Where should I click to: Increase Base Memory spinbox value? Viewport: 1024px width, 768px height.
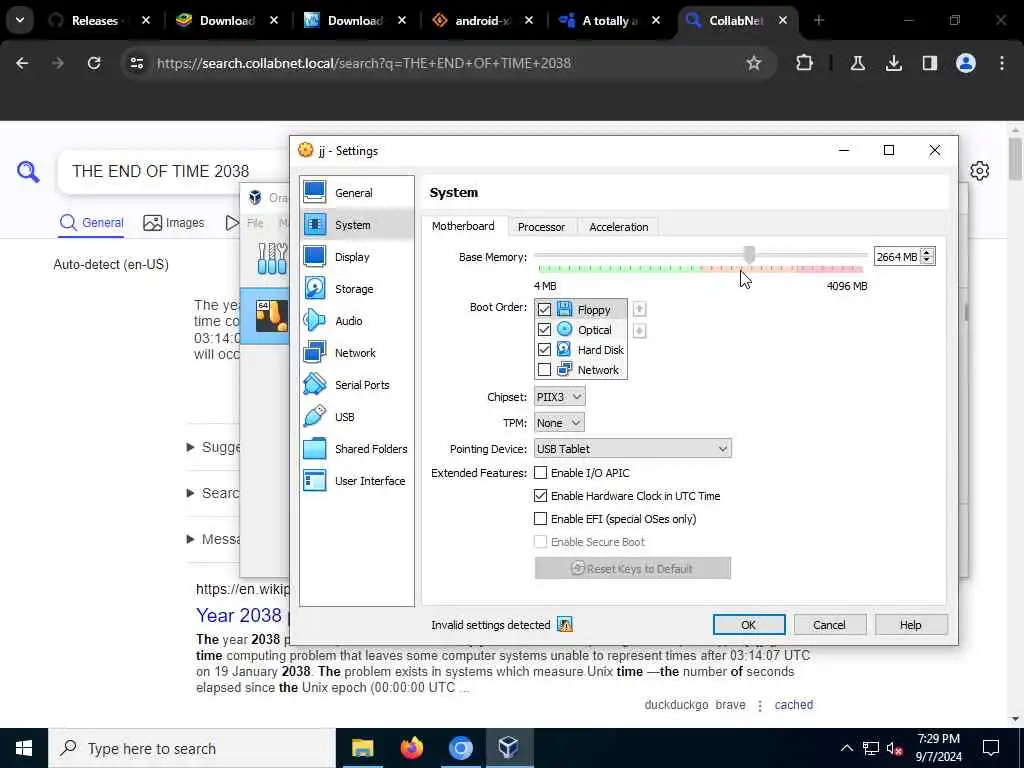click(x=927, y=251)
